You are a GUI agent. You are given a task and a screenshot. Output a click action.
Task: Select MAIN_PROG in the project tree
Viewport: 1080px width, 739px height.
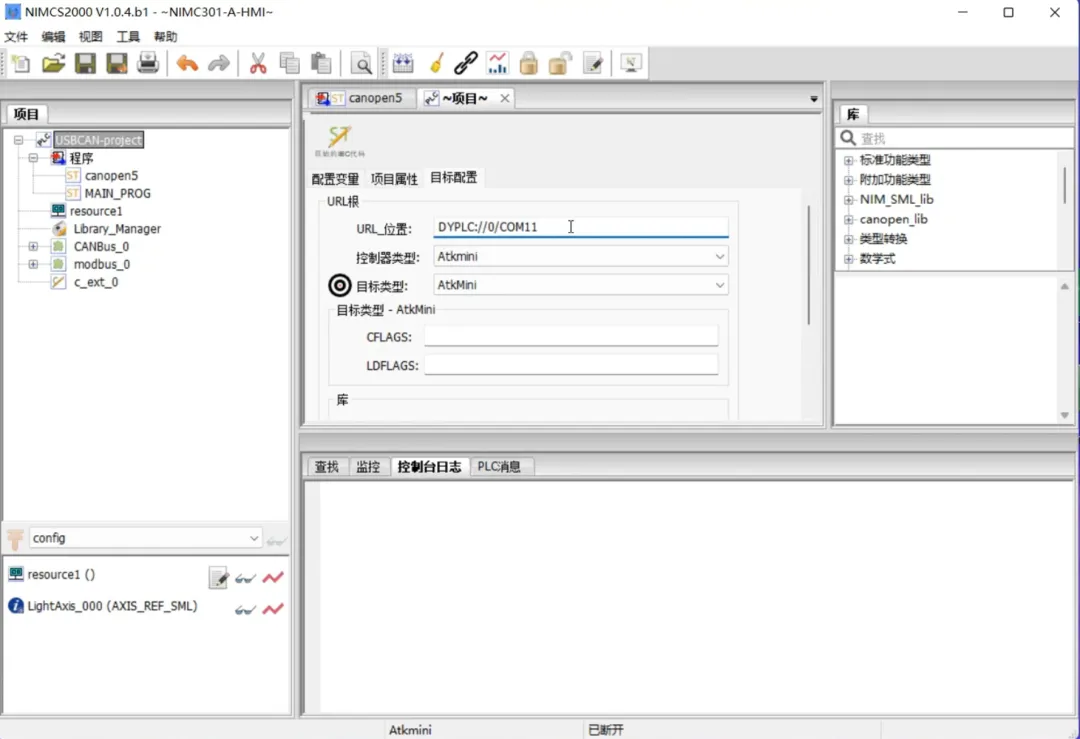coord(117,194)
